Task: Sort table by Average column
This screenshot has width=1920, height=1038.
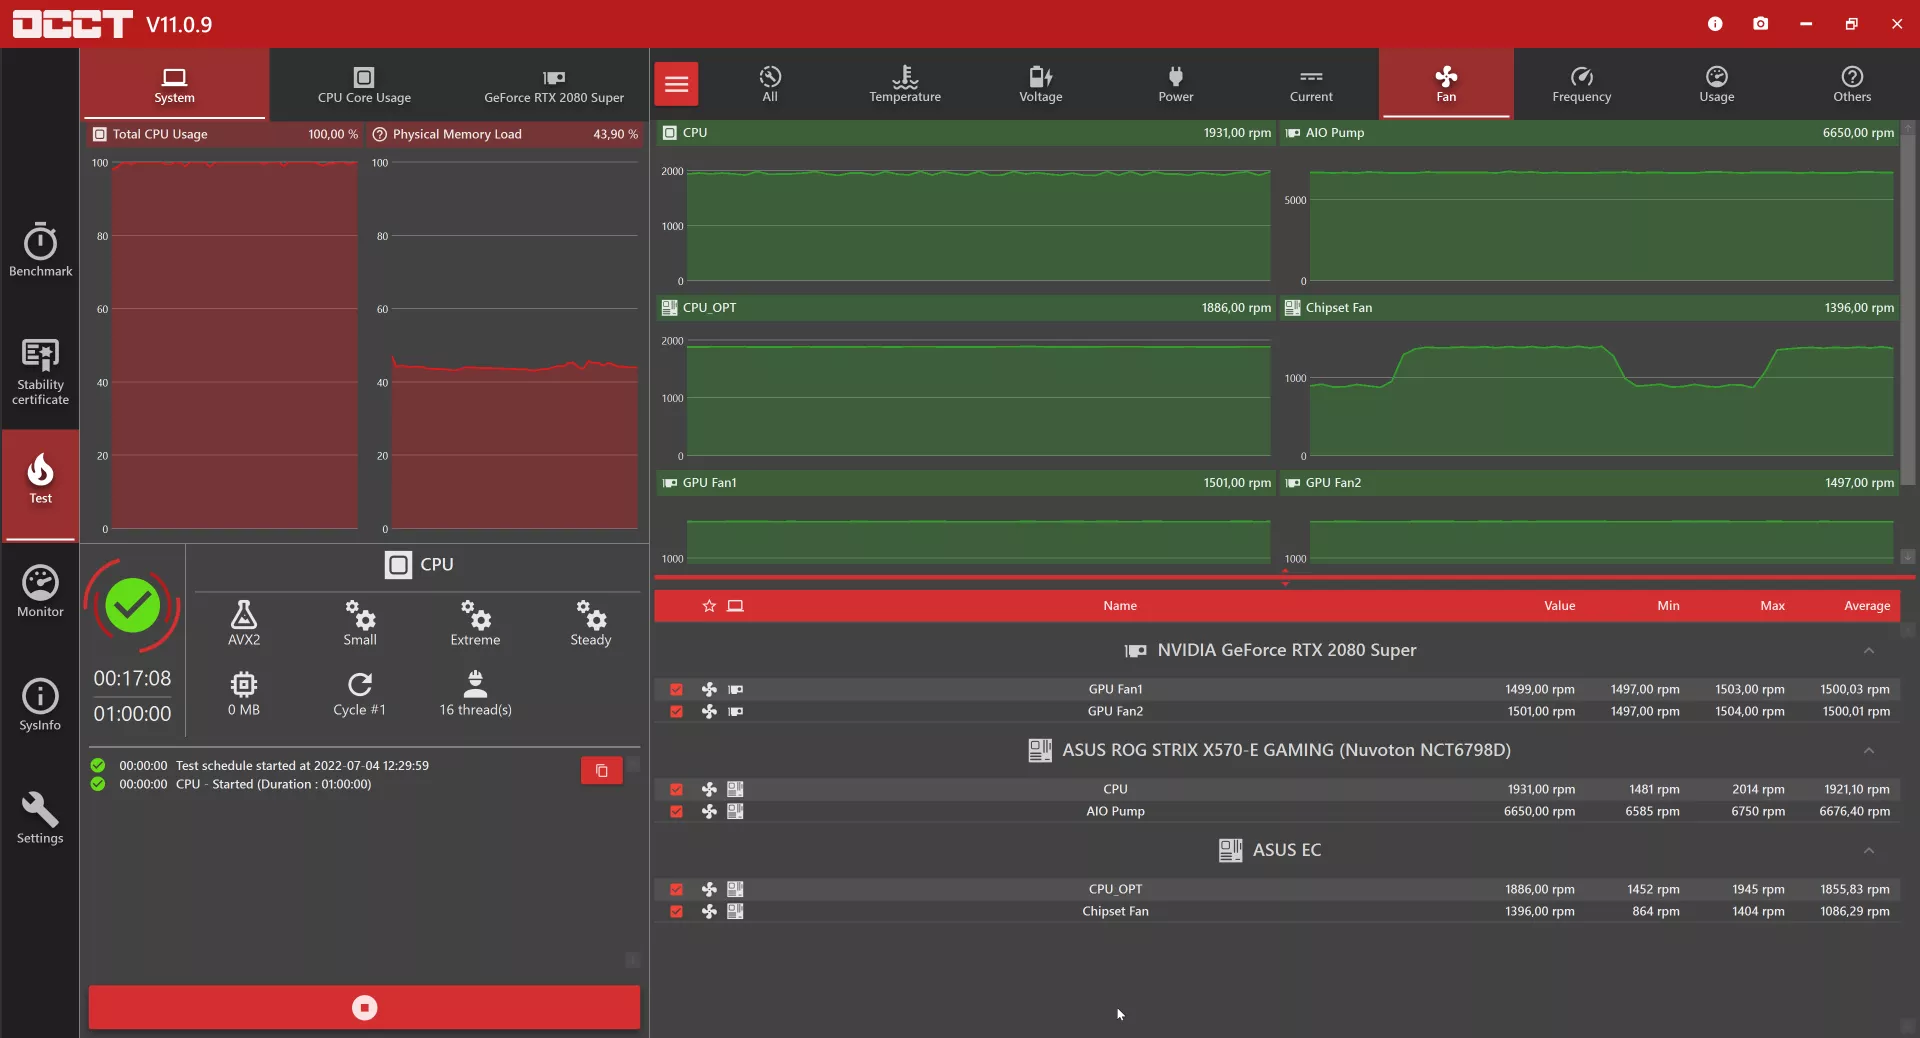Action: pyautogui.click(x=1867, y=606)
